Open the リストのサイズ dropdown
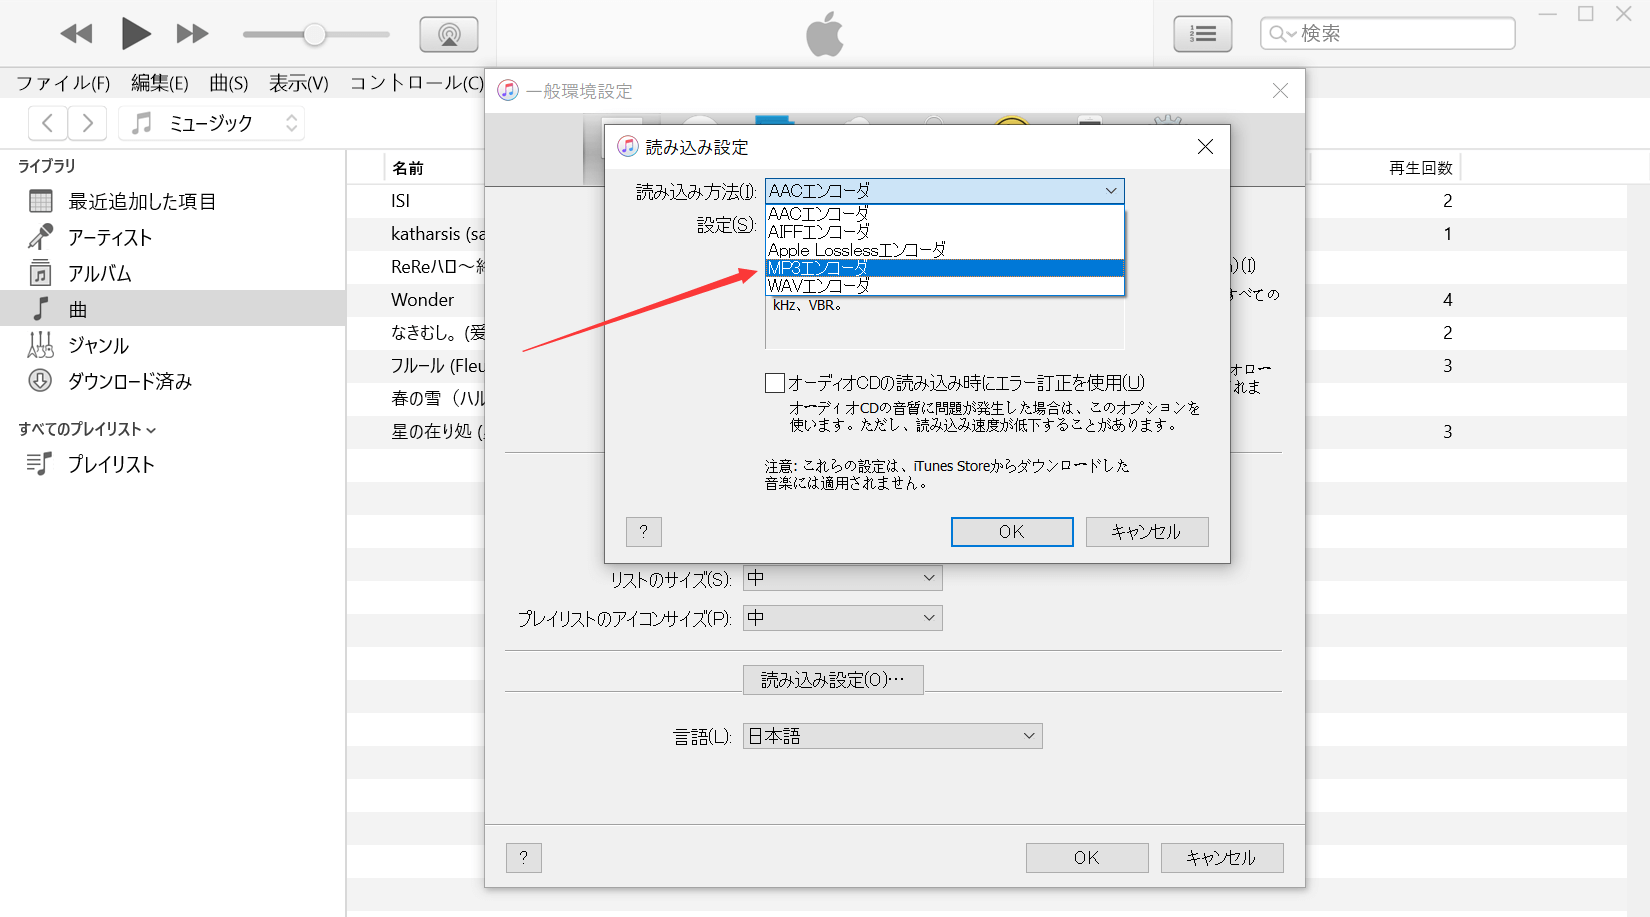The image size is (1650, 917). (842, 578)
